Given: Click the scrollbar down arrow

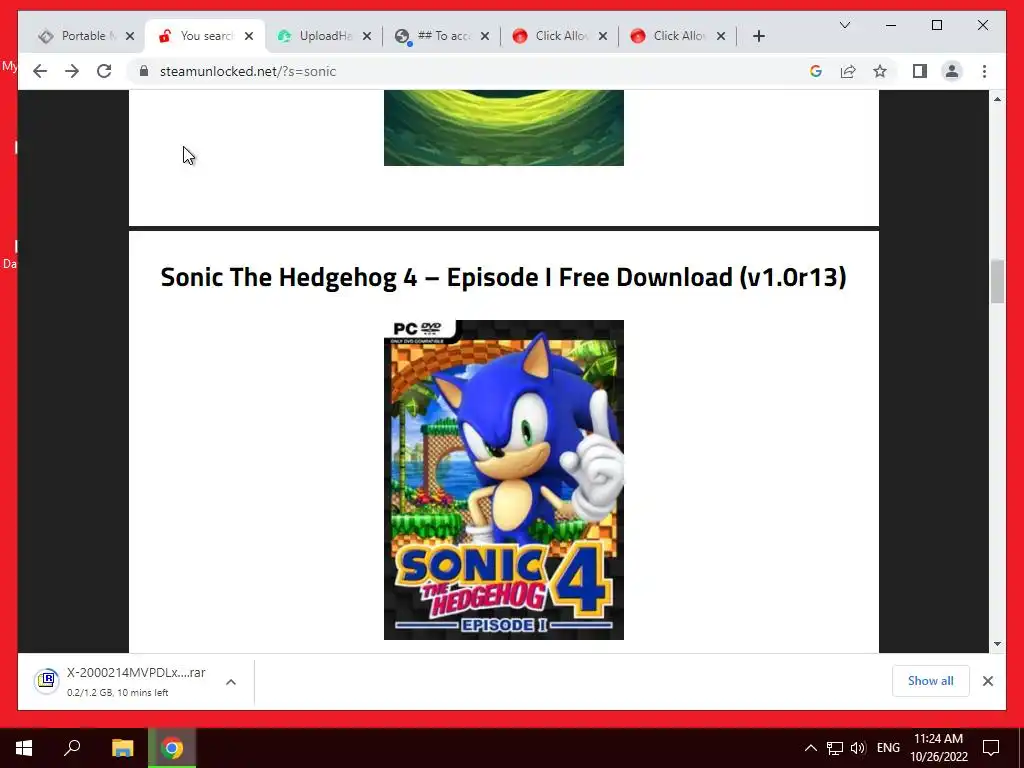Looking at the screenshot, I should [997, 643].
